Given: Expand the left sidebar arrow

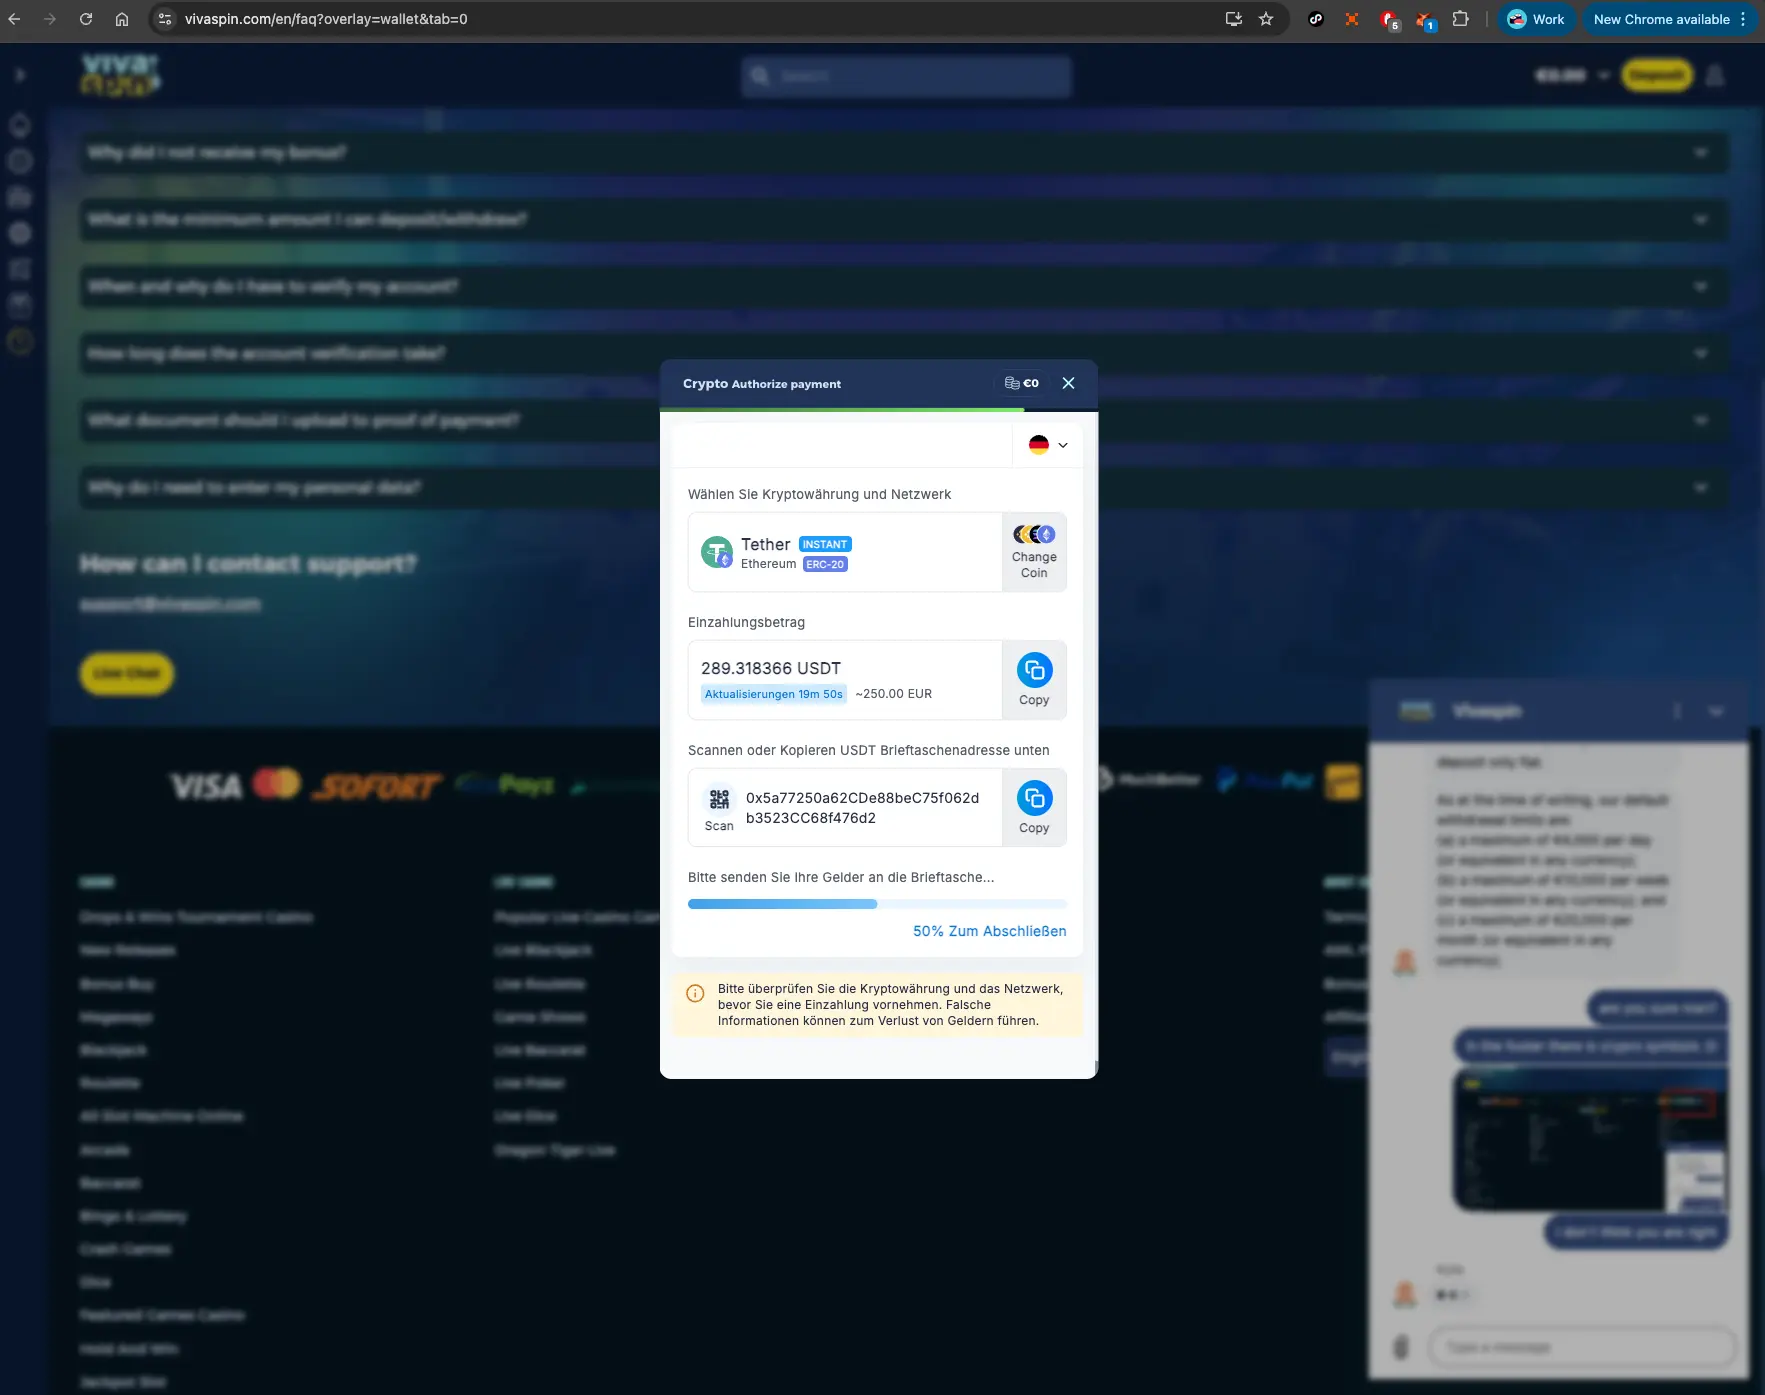Looking at the screenshot, I should pyautogui.click(x=20, y=75).
